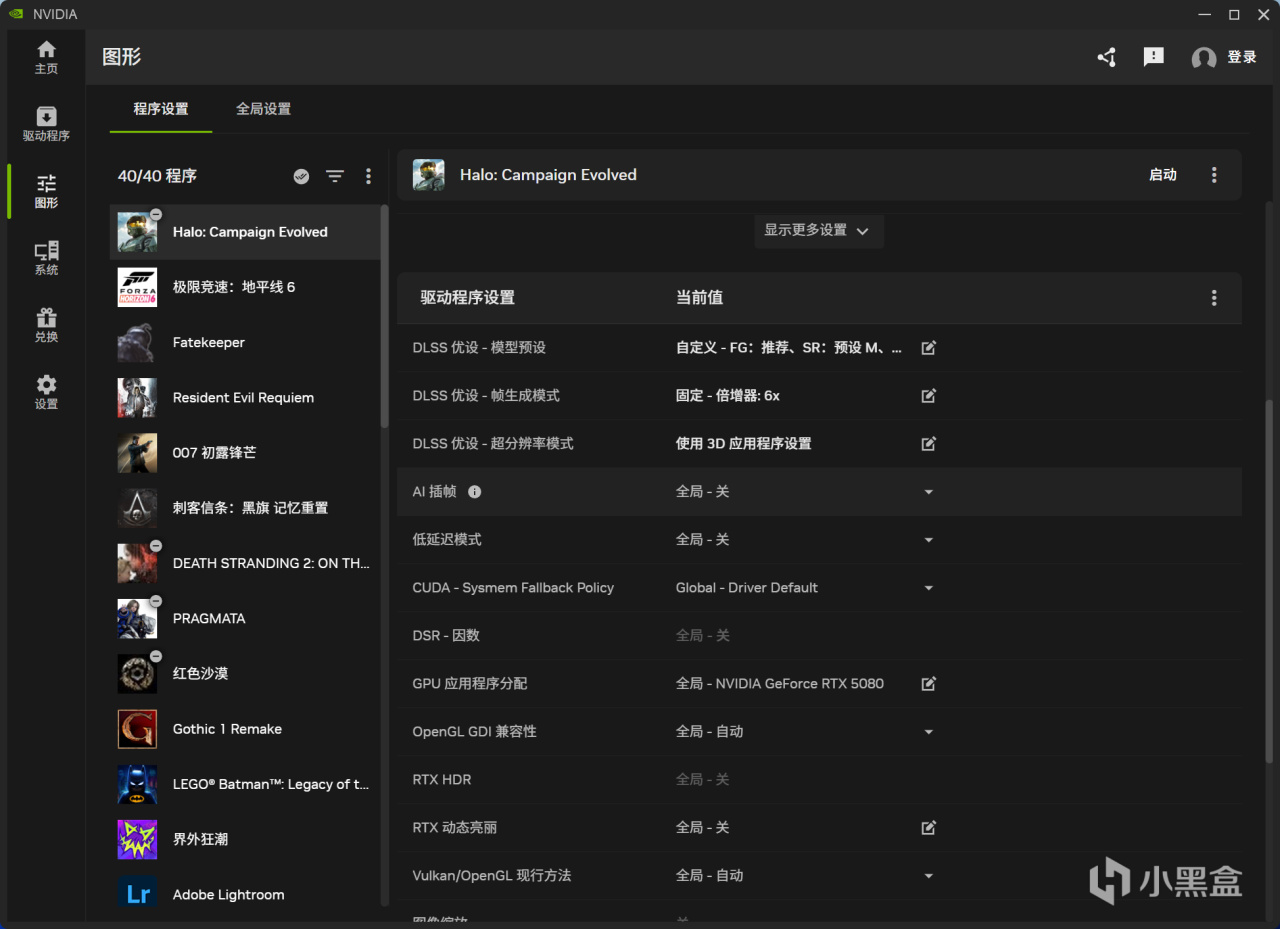Click the 40/40 程序 count label
This screenshot has width=1280, height=929.
[157, 176]
